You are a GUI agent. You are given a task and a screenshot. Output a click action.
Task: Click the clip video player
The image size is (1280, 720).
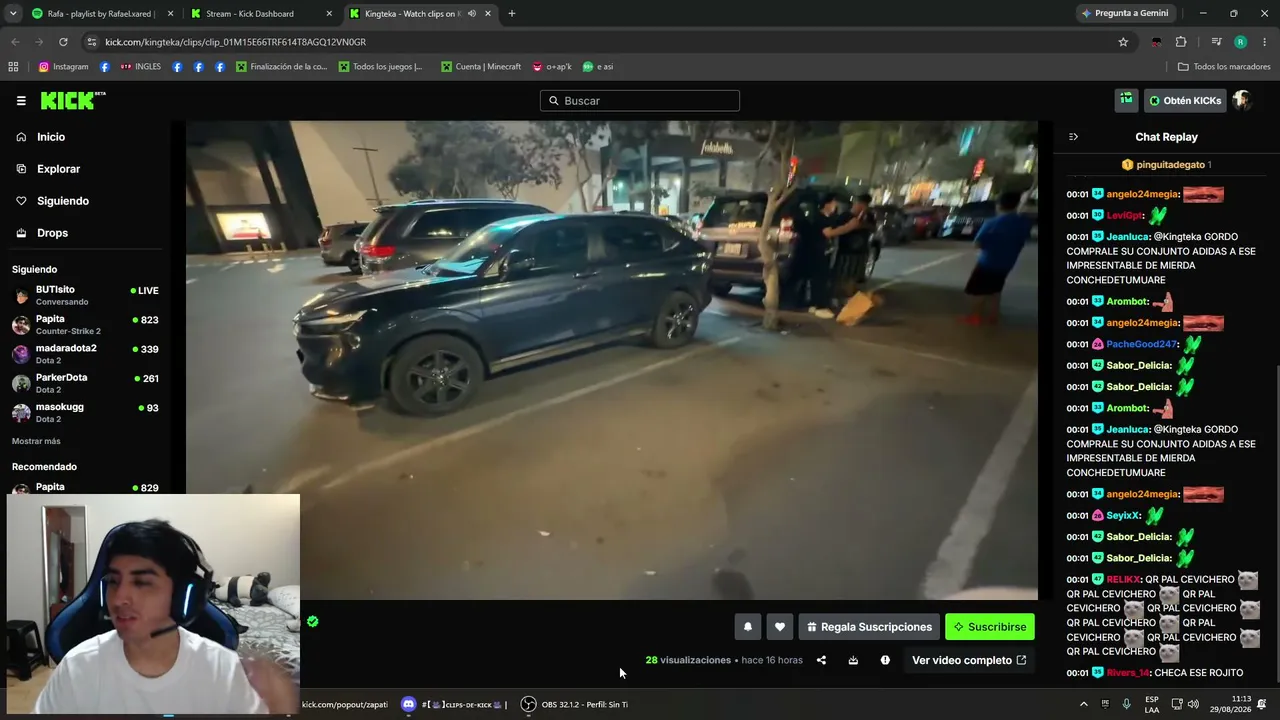coord(612,360)
